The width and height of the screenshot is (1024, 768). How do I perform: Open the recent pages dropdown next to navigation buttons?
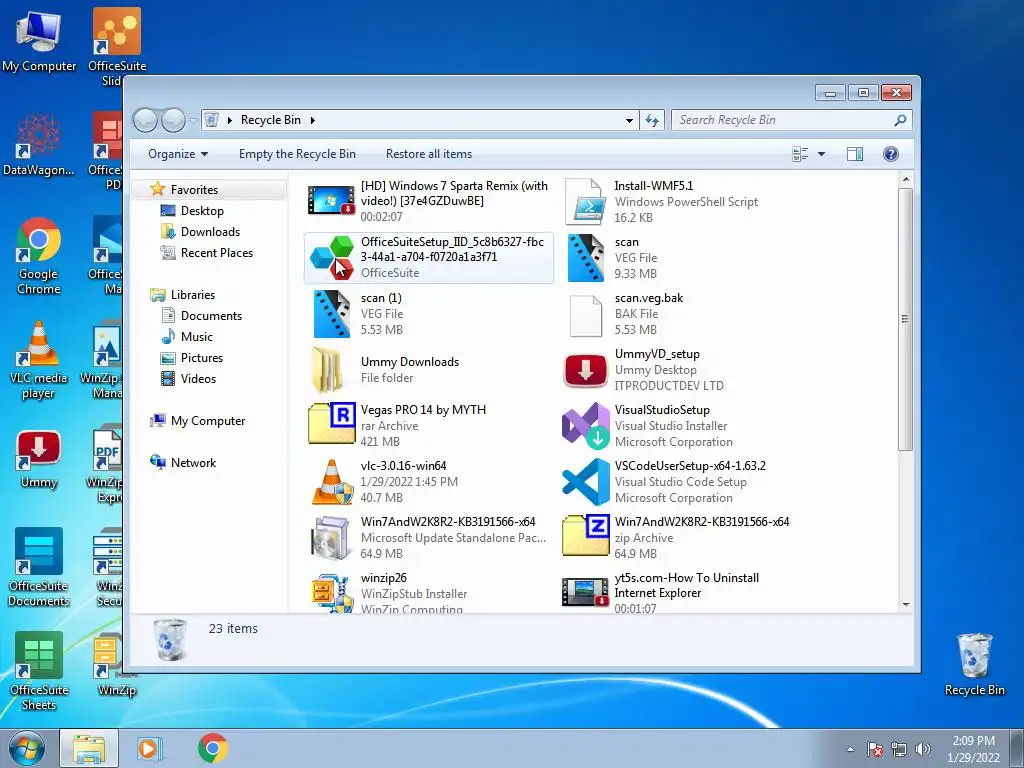click(x=193, y=120)
